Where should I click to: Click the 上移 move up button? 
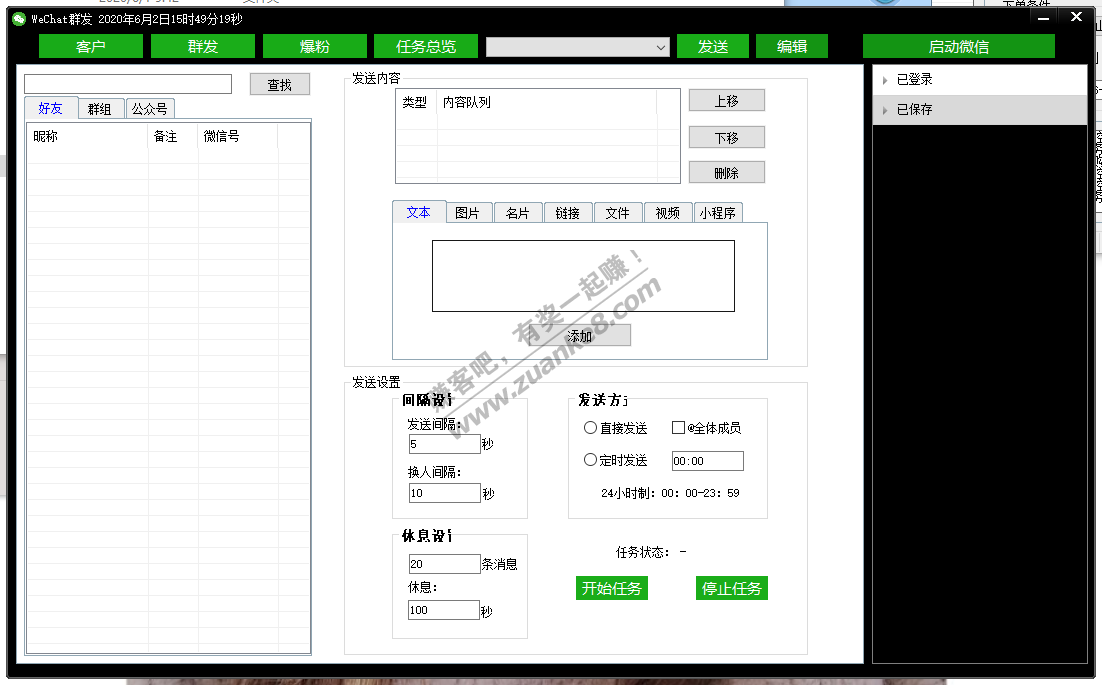[x=726, y=101]
